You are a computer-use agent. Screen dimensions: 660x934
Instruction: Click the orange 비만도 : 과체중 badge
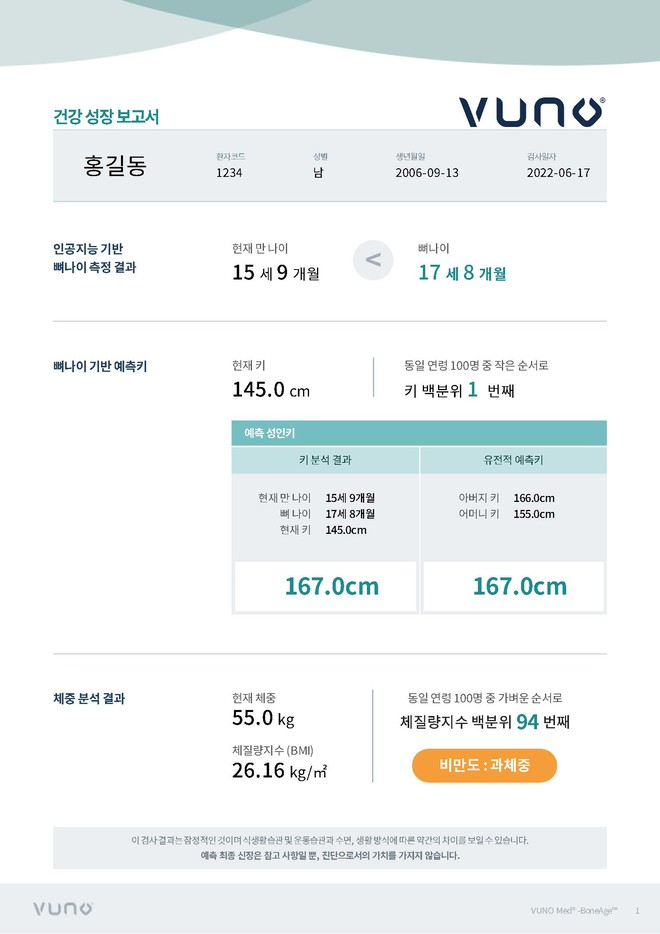tap(484, 766)
